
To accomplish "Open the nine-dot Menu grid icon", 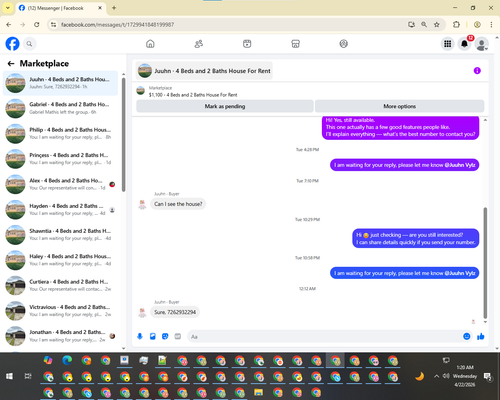I will point(448,44).
